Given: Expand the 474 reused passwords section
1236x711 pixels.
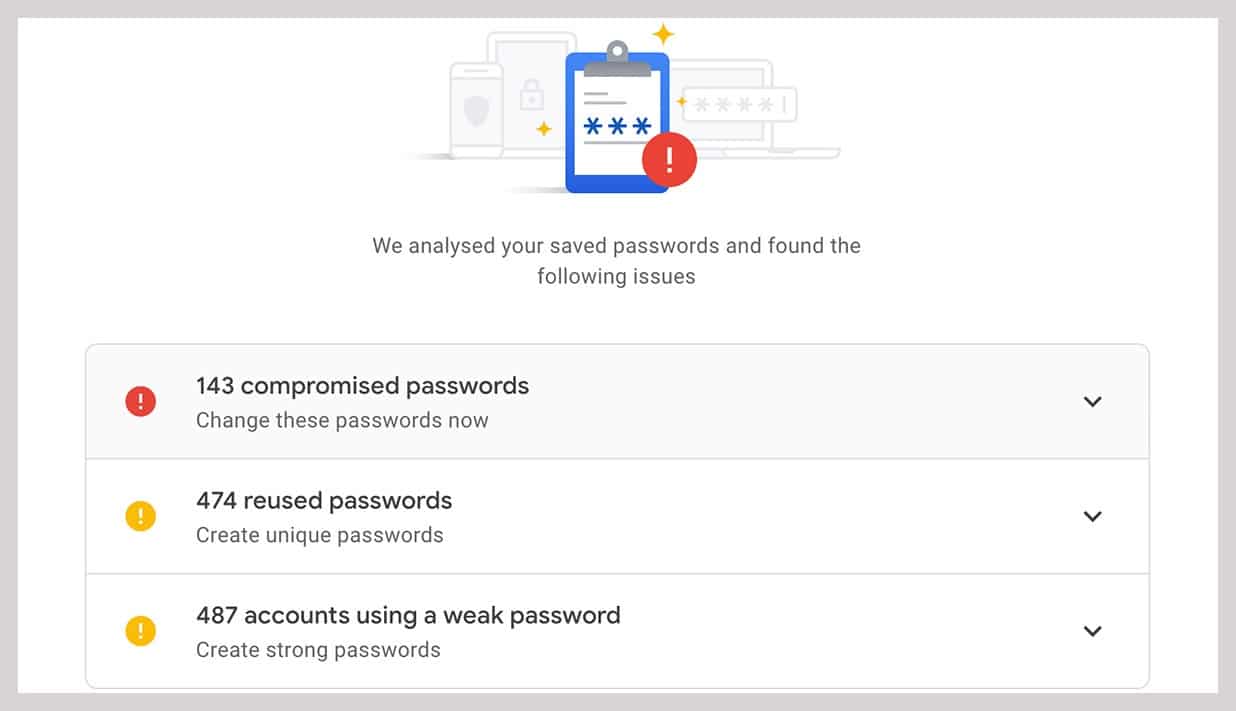Looking at the screenshot, I should [x=1093, y=516].
